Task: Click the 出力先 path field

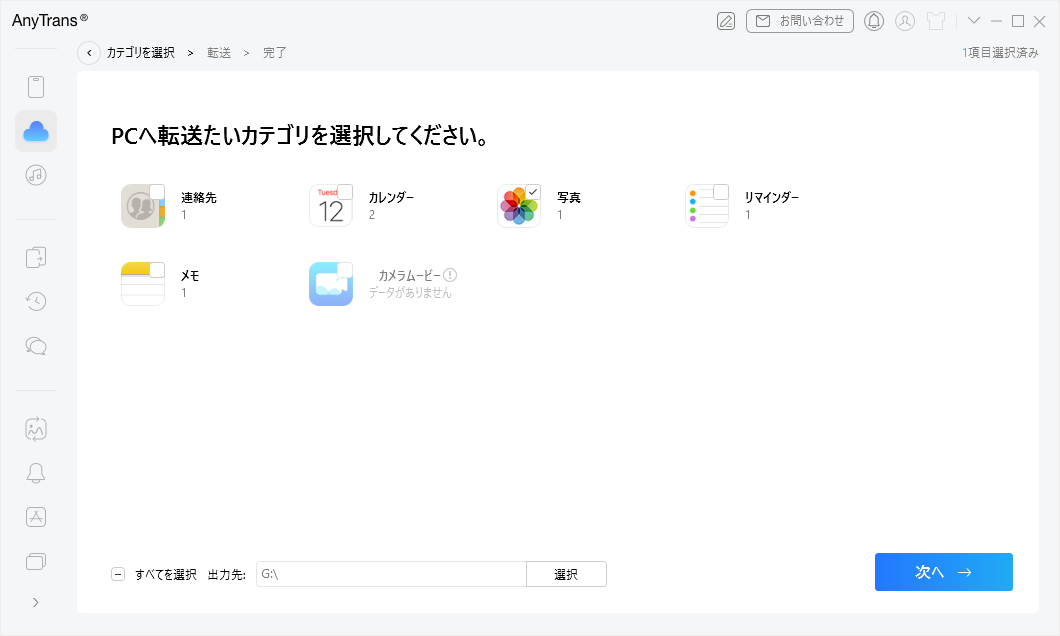Action: pyautogui.click(x=391, y=574)
